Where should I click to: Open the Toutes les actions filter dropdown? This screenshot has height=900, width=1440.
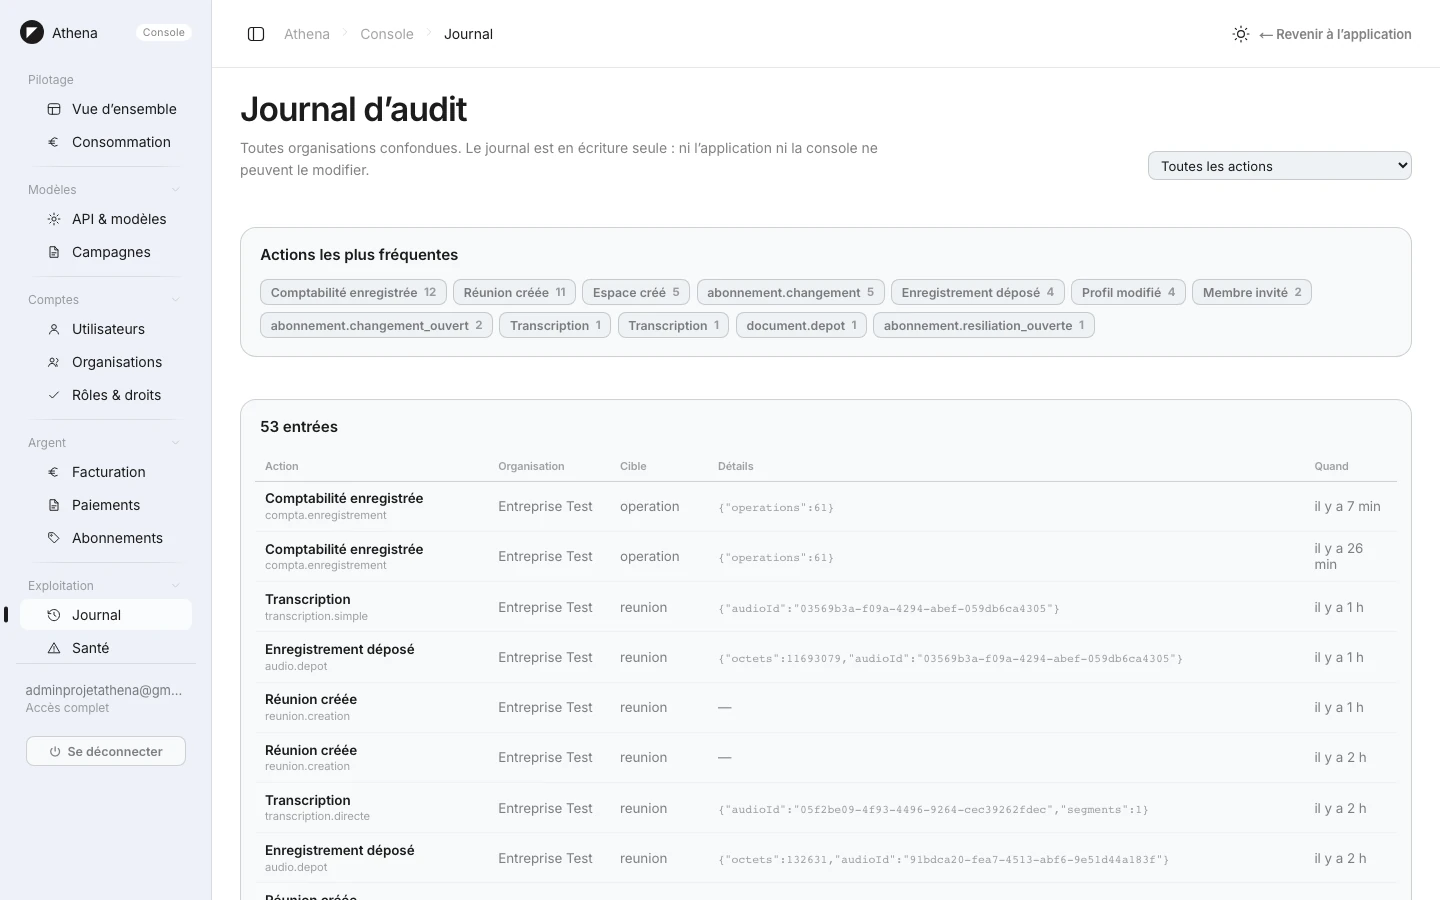point(1279,166)
